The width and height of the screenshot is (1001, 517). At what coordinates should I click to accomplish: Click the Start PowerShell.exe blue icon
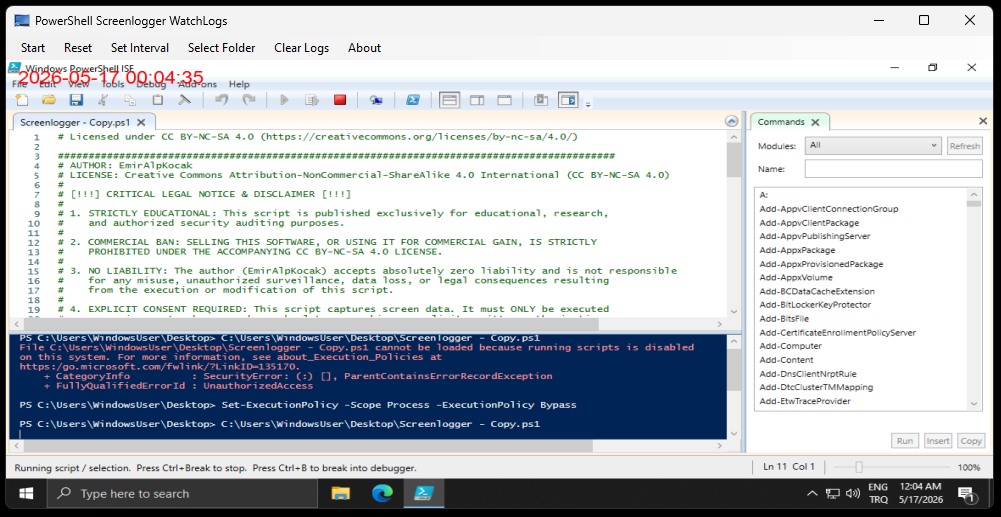click(x=414, y=100)
